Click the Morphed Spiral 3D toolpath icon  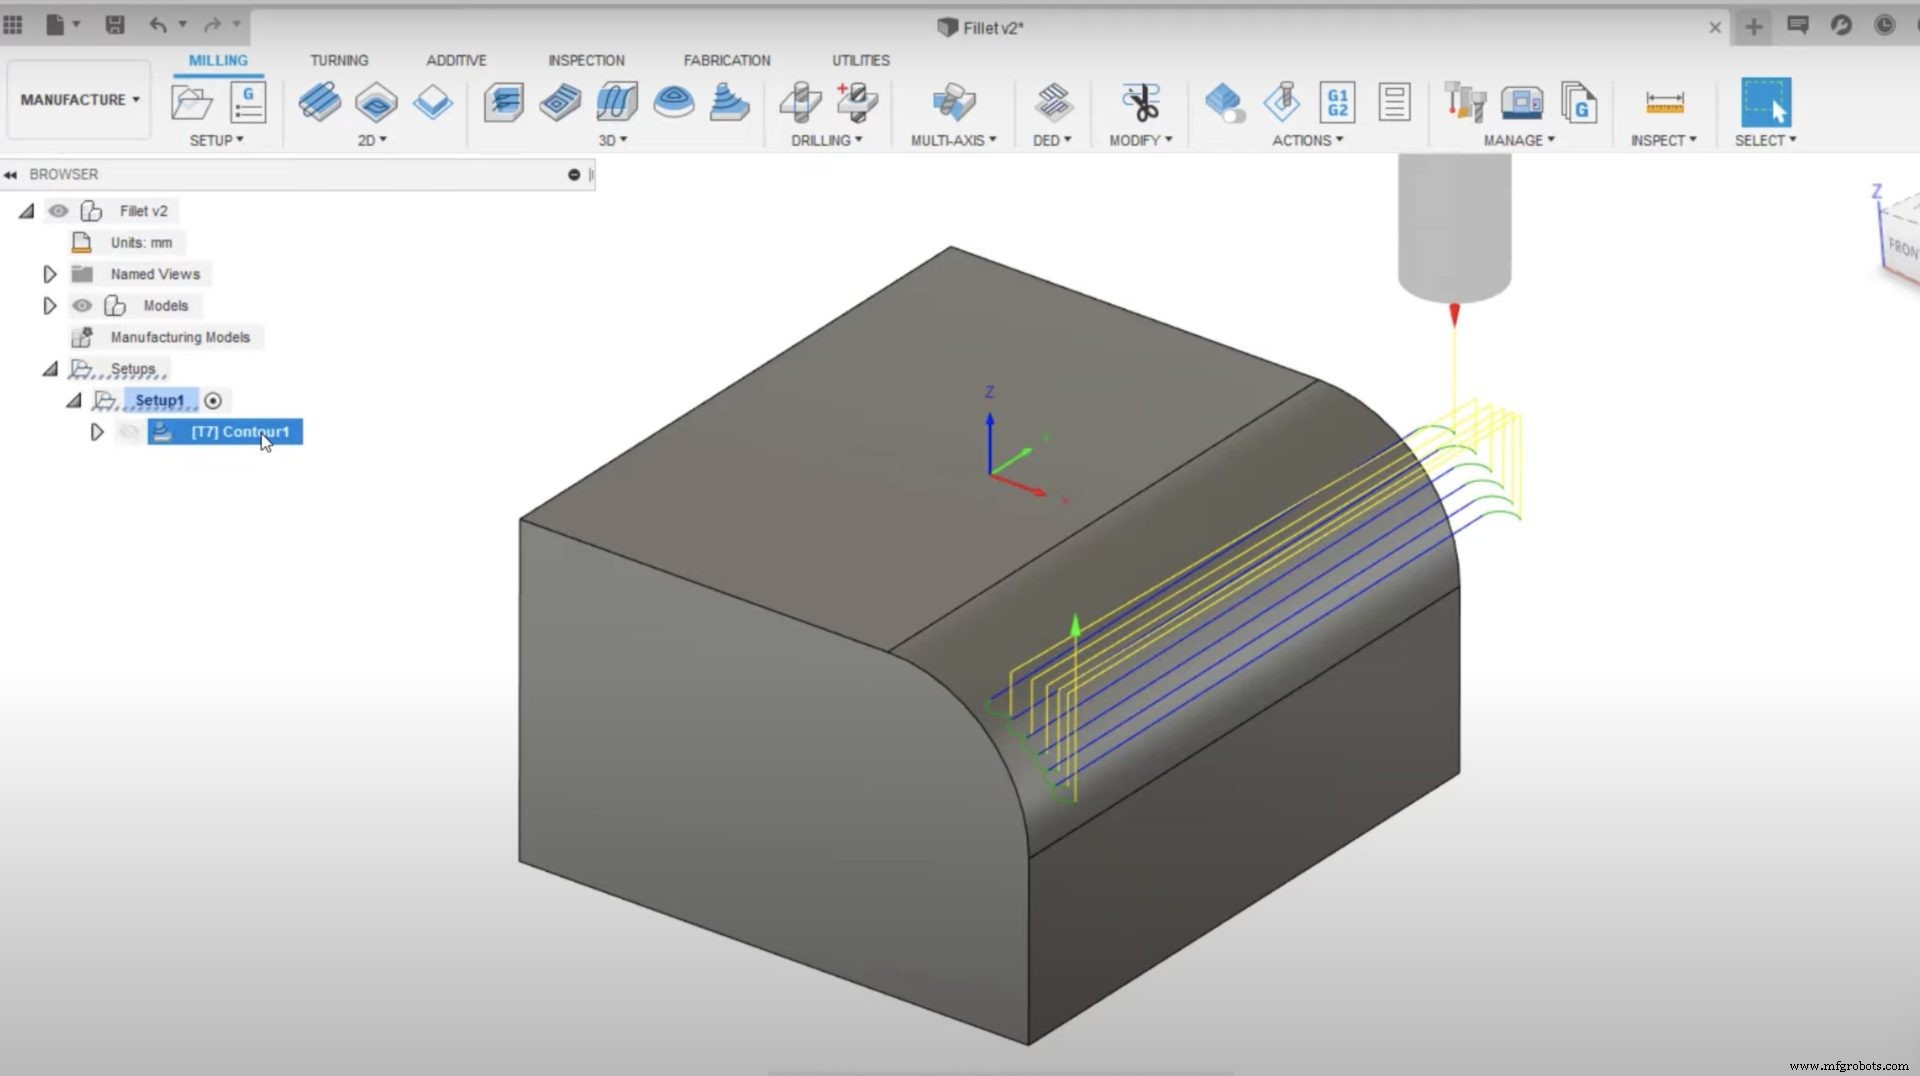(x=674, y=103)
